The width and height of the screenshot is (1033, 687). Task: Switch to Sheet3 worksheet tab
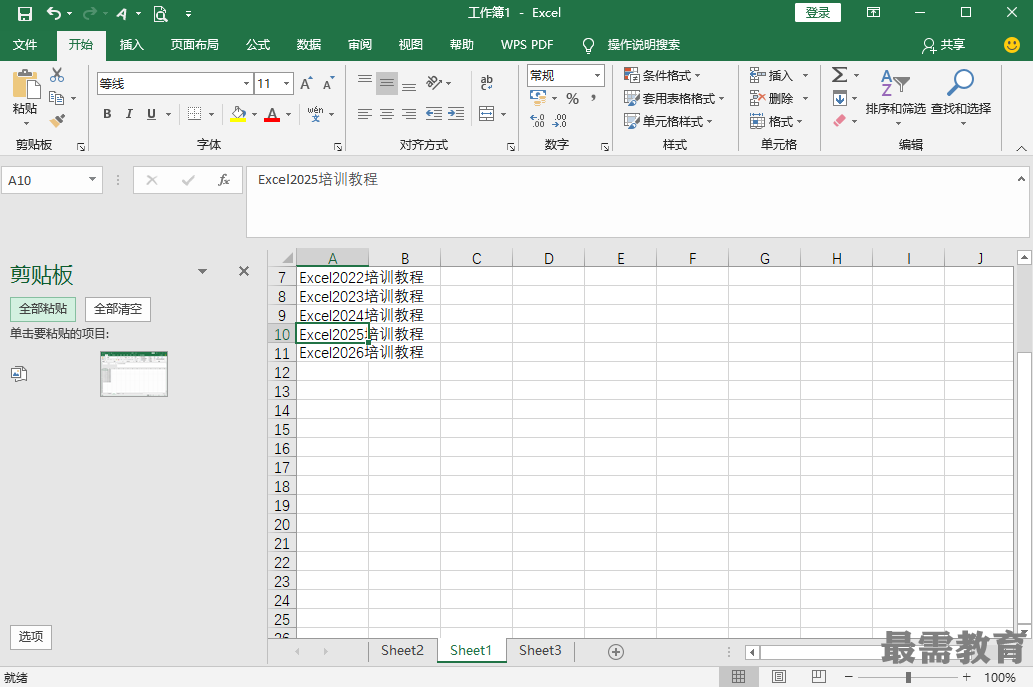click(x=540, y=651)
